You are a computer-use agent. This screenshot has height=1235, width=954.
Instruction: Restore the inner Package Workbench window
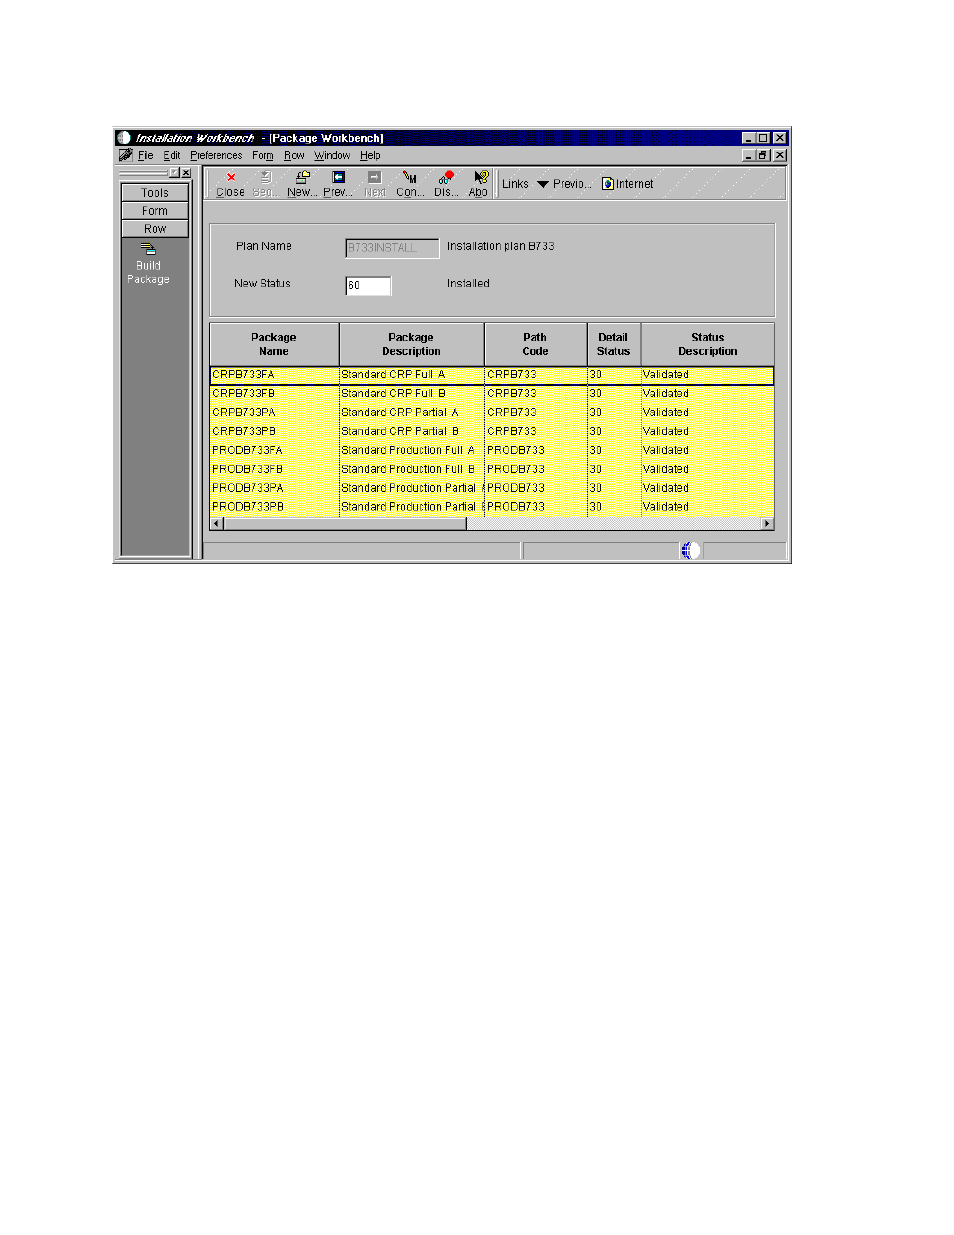coord(764,156)
